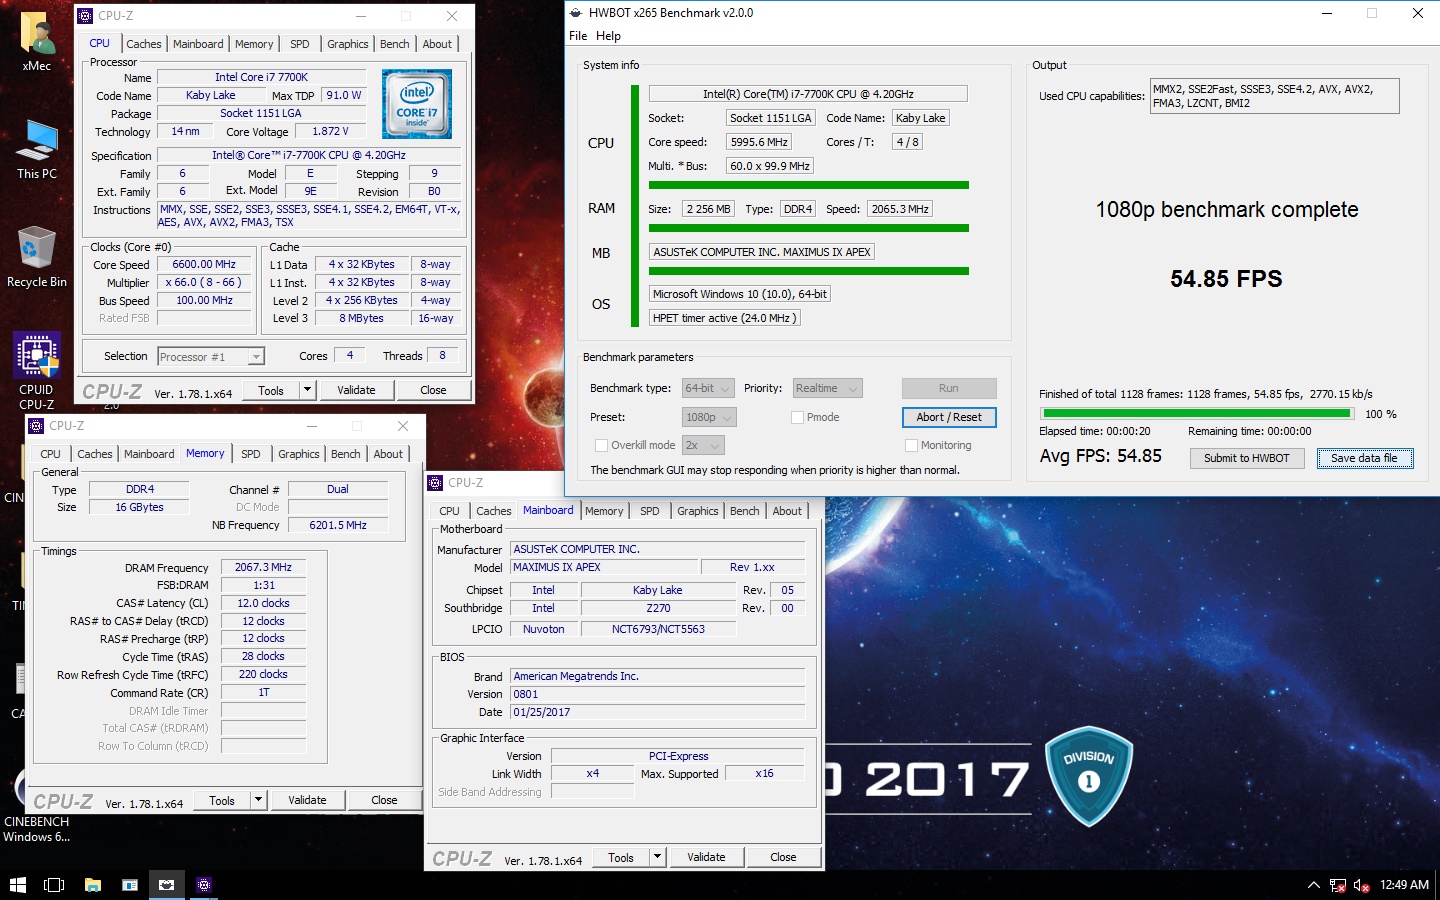Click title bar icon of CPU-Z CPU window

pyautogui.click(x=85, y=16)
